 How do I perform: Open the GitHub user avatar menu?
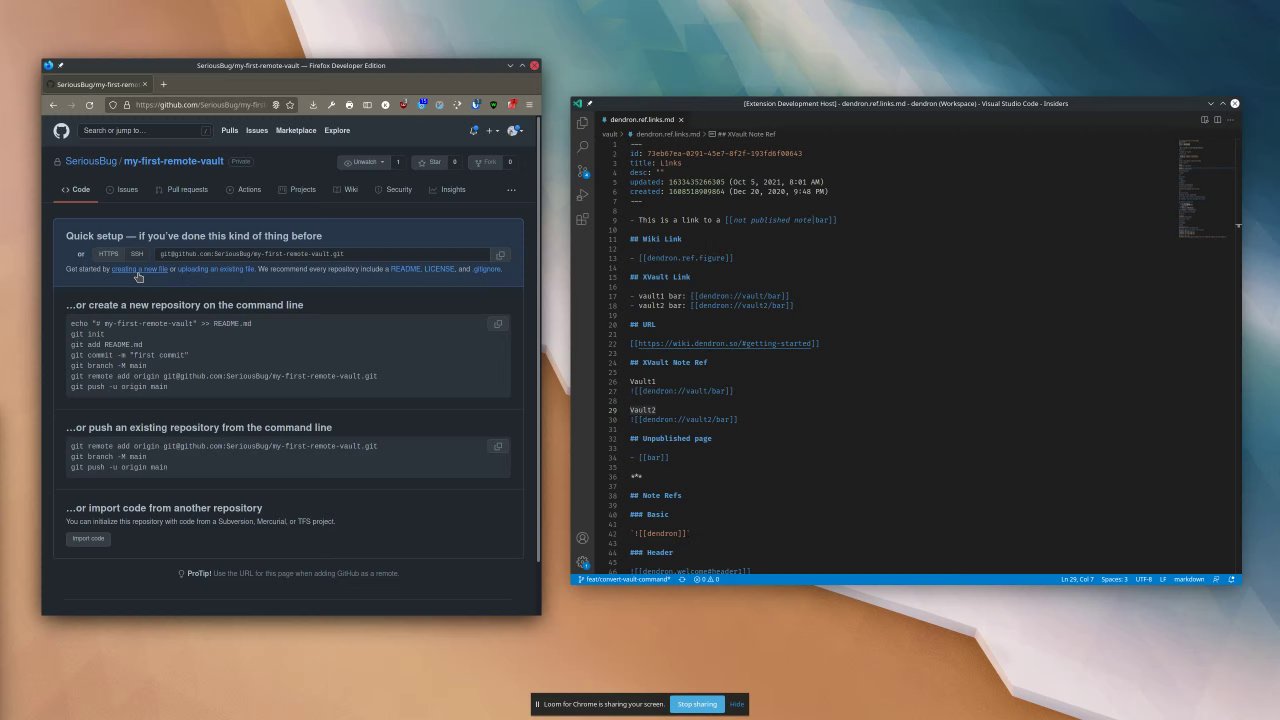515,131
